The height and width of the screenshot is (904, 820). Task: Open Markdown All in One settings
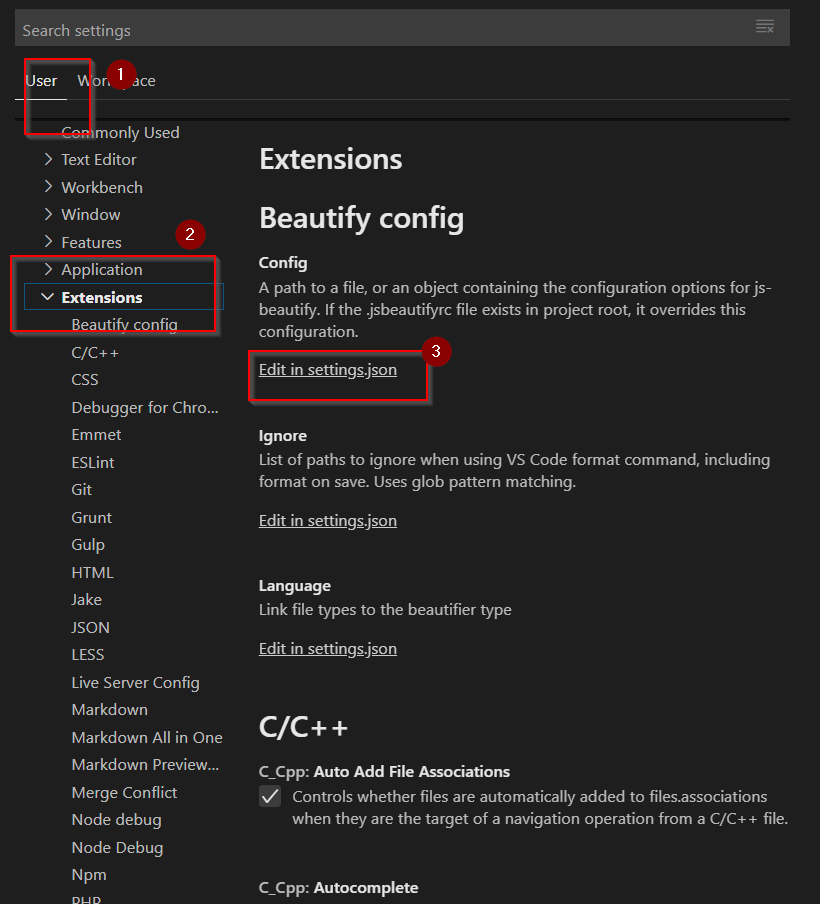[147, 737]
